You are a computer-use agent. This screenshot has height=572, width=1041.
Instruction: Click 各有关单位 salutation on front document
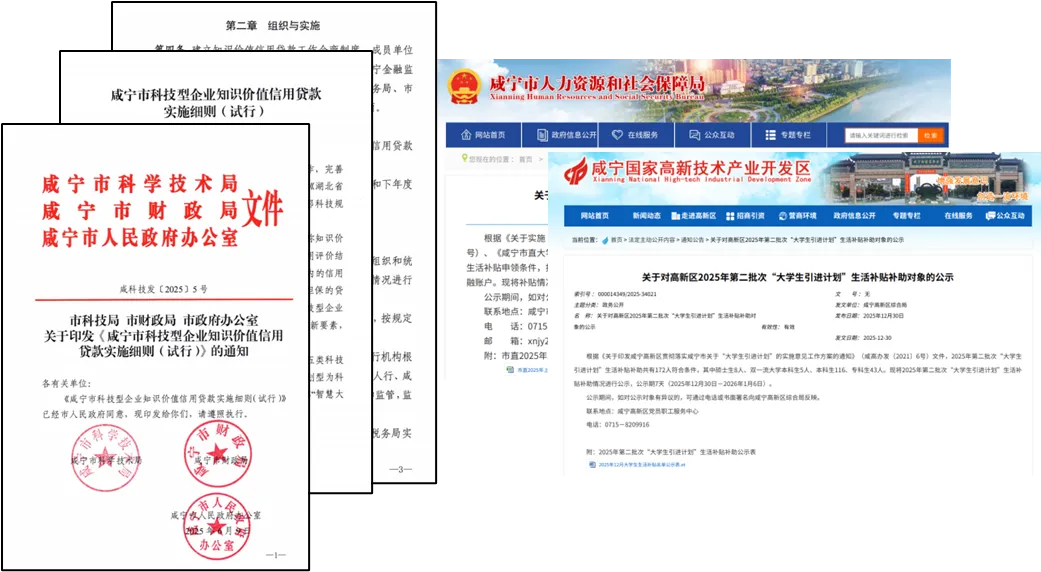67,384
